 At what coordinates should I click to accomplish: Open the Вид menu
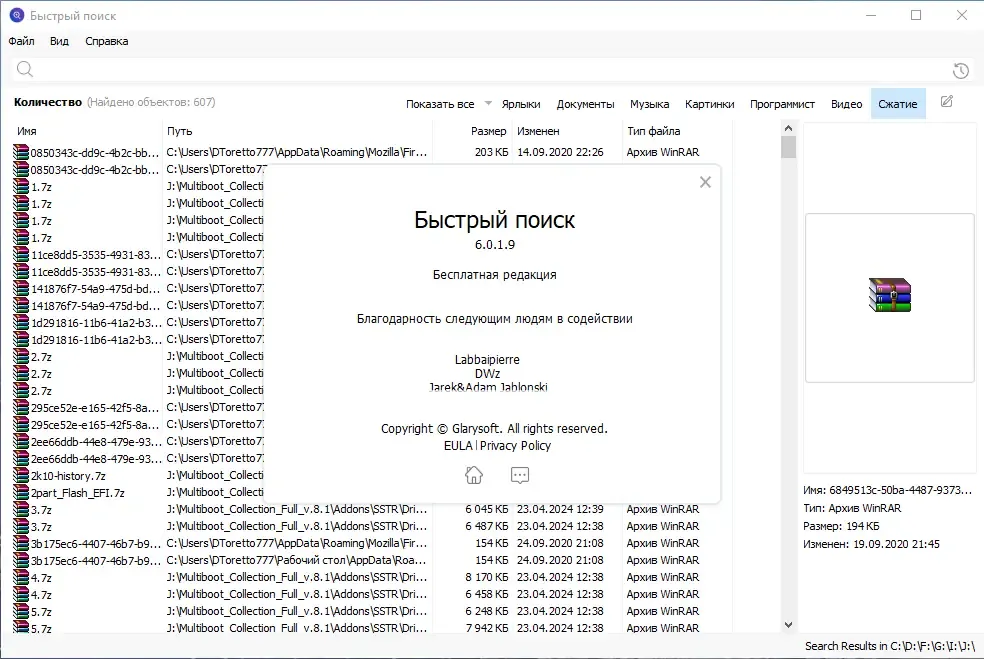pyautogui.click(x=59, y=41)
